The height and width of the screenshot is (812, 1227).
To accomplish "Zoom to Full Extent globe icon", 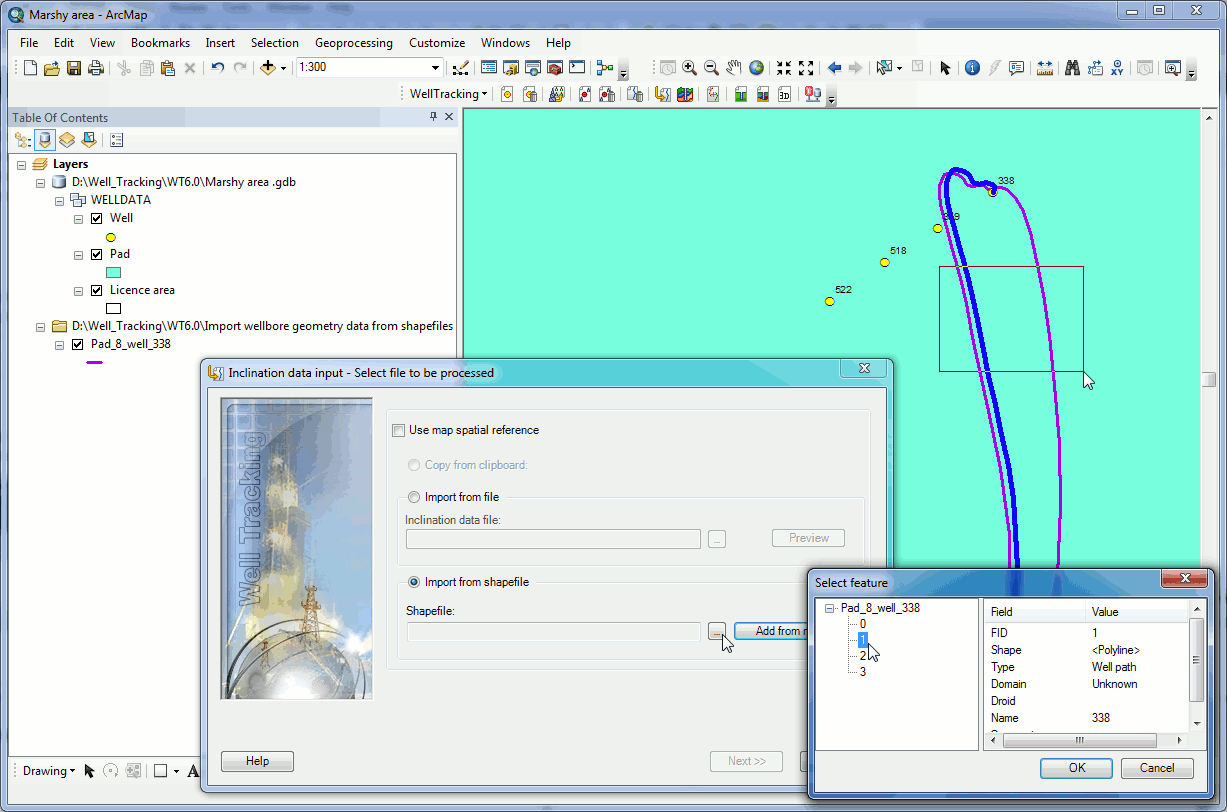I will click(x=756, y=68).
